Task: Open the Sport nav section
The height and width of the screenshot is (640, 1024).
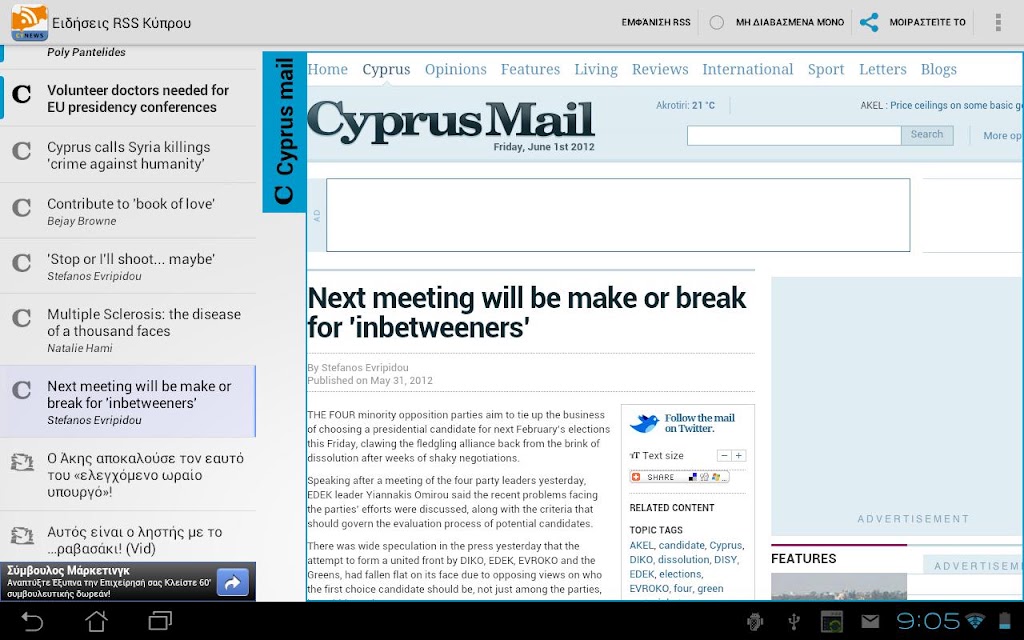Action: pos(826,69)
